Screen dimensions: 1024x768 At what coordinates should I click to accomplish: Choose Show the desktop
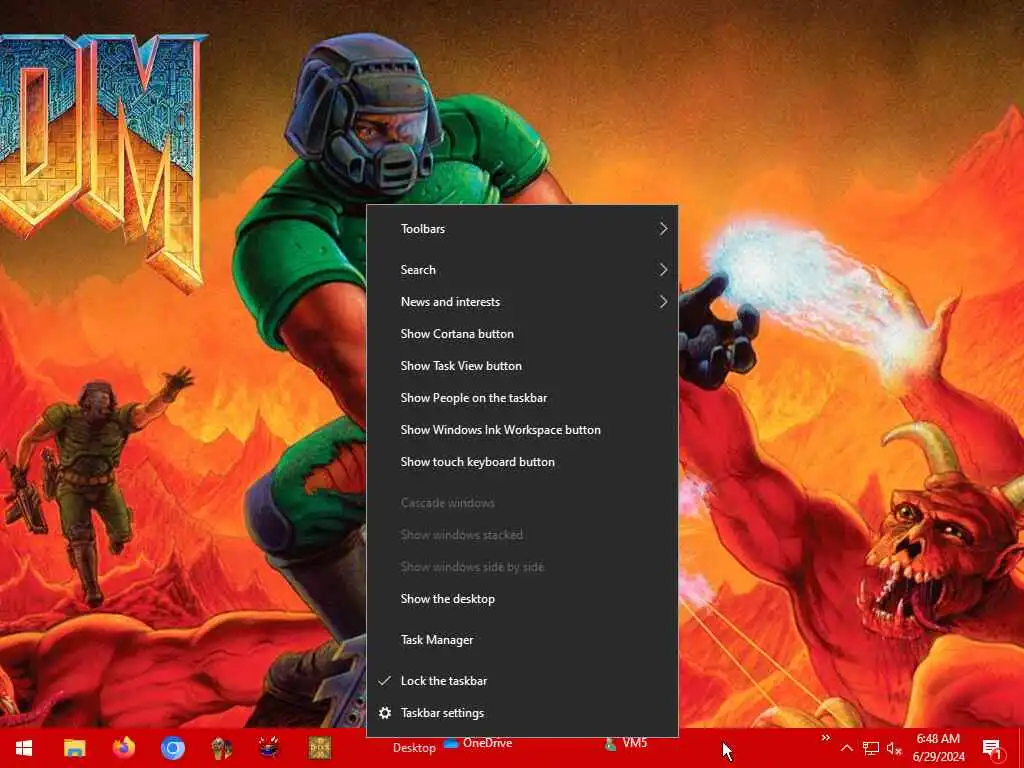click(522, 599)
